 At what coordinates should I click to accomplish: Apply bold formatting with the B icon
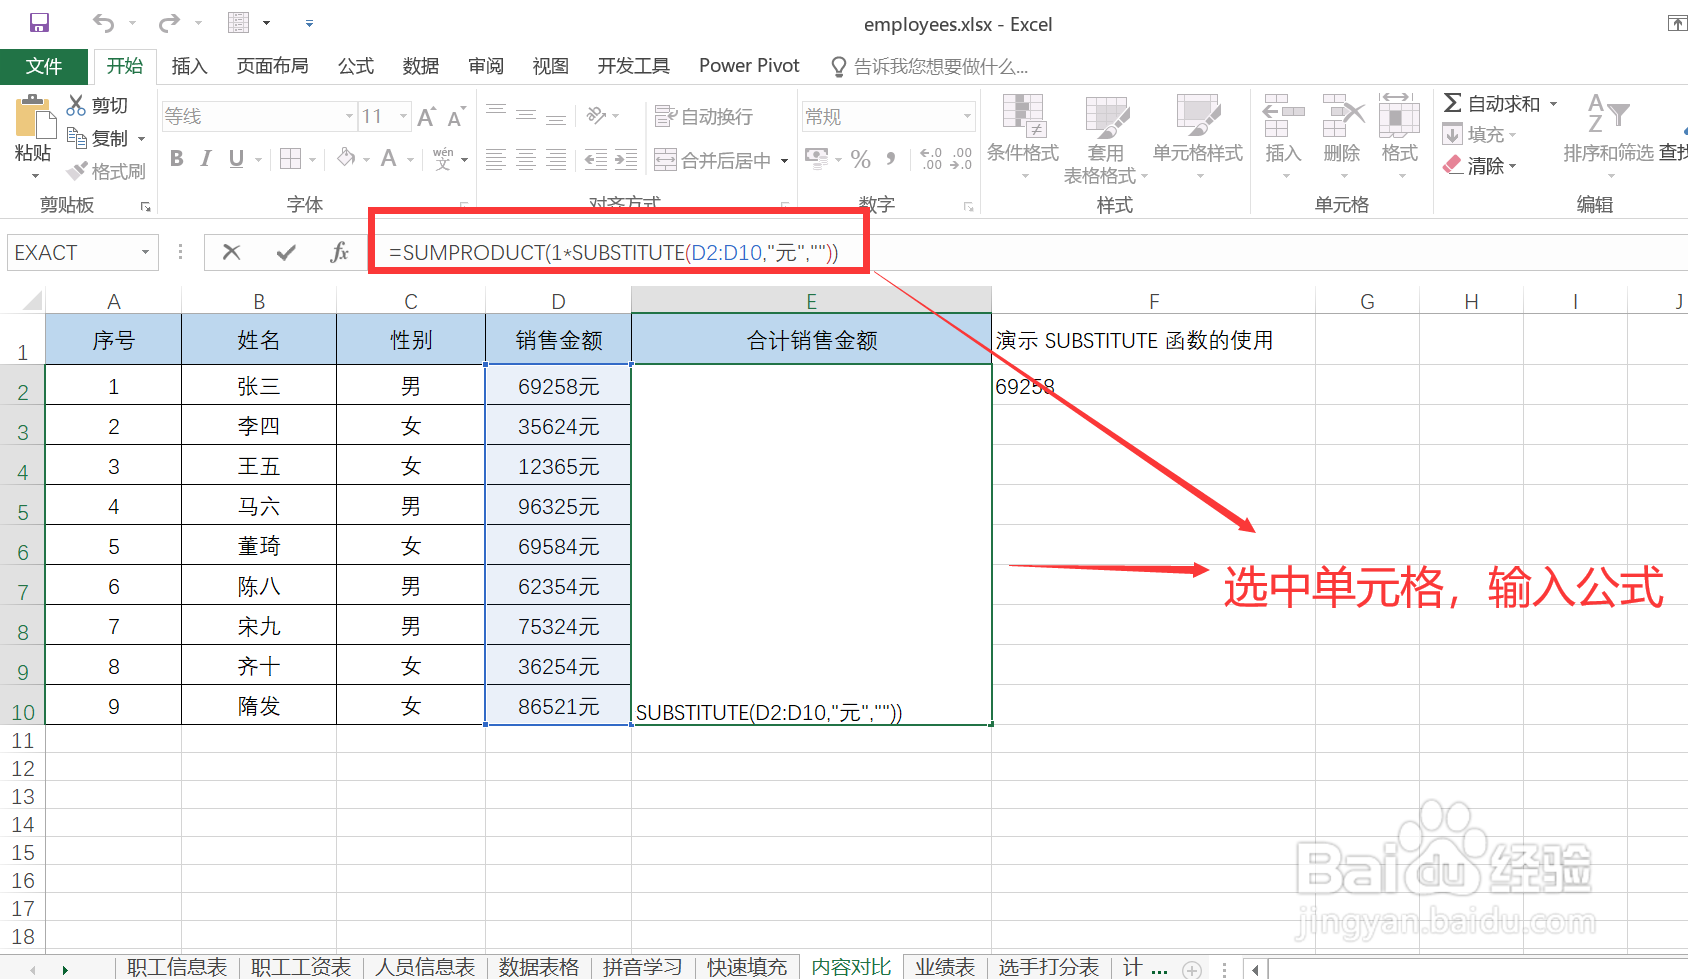[x=176, y=158]
